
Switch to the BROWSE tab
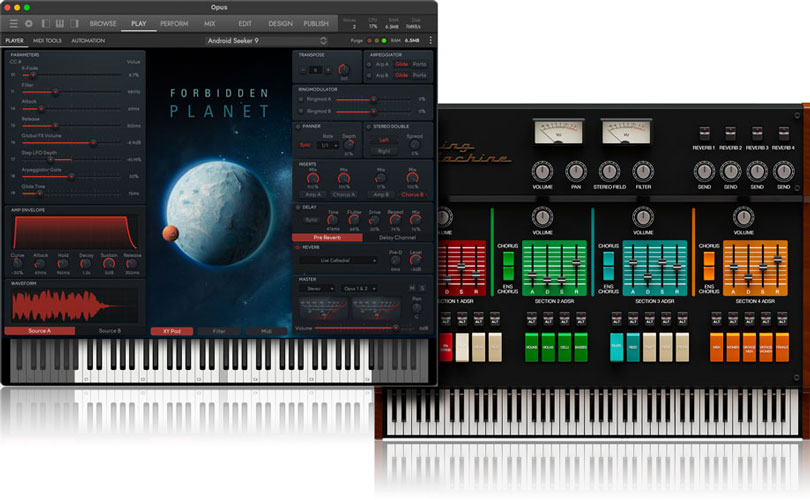(x=103, y=24)
